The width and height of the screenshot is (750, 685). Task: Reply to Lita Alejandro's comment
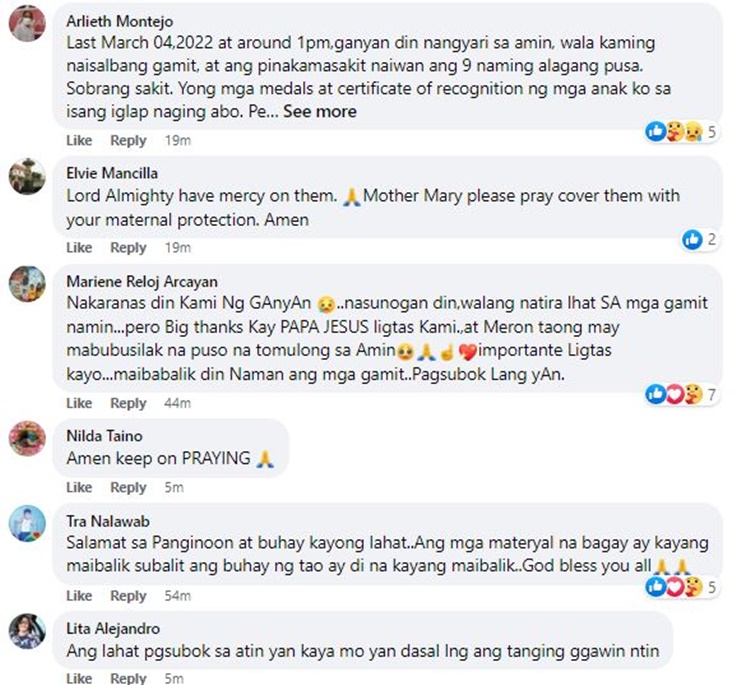(x=128, y=678)
